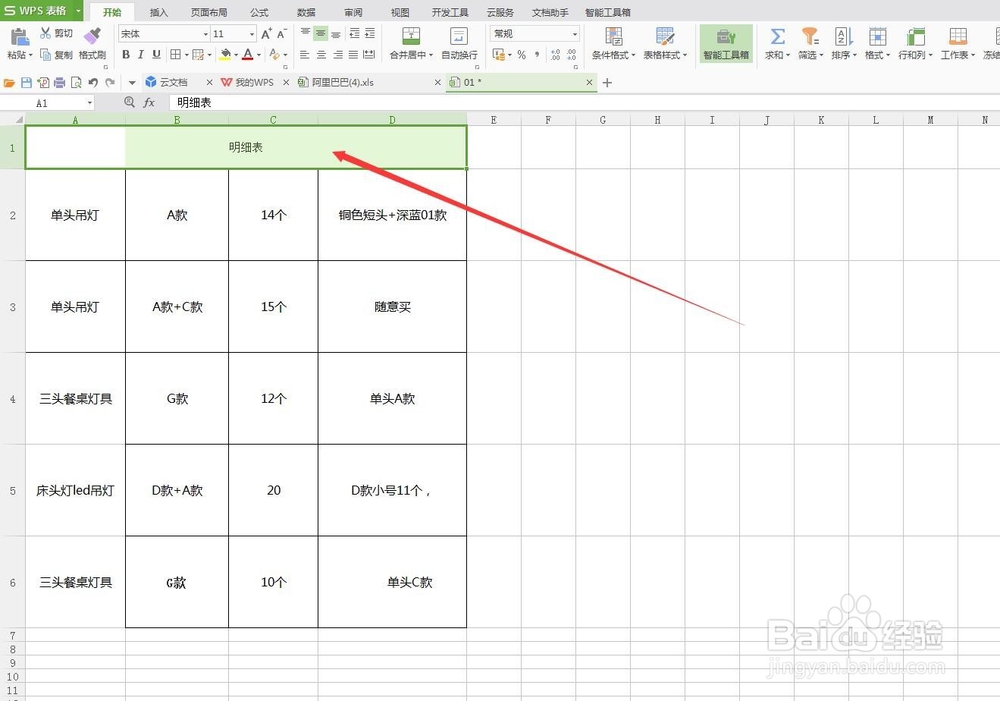Screen dimensions: 1000x701
Task: Open the font color swatch picker
Action: pos(249,54)
